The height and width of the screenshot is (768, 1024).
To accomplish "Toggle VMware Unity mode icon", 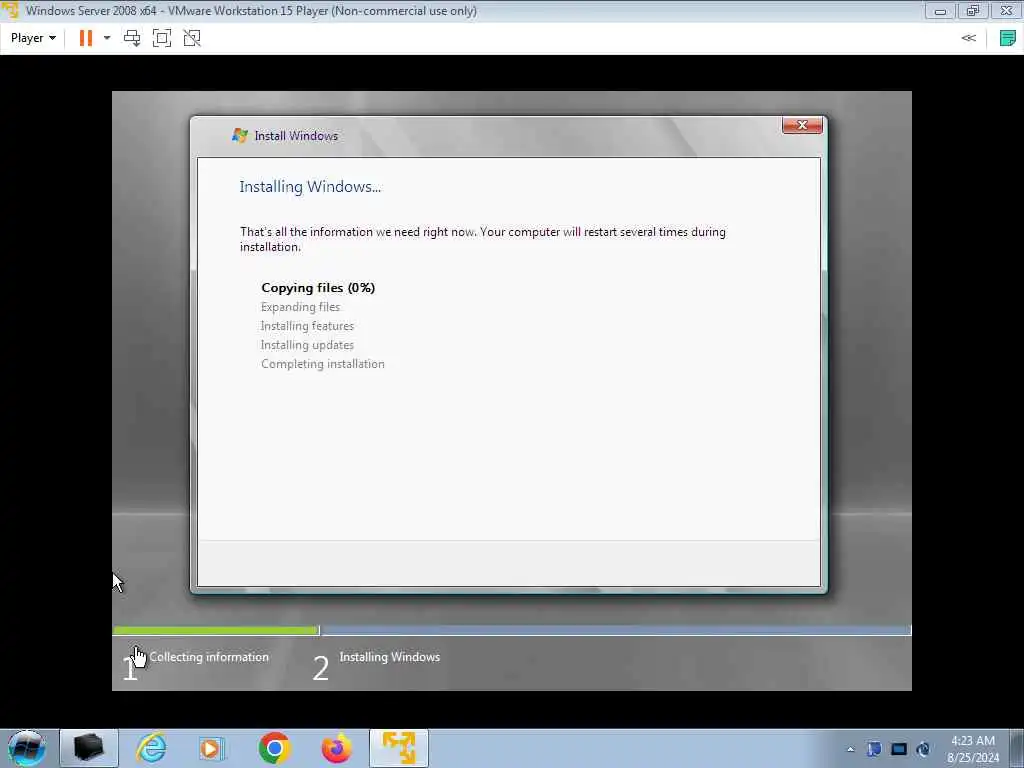I will click(x=192, y=38).
